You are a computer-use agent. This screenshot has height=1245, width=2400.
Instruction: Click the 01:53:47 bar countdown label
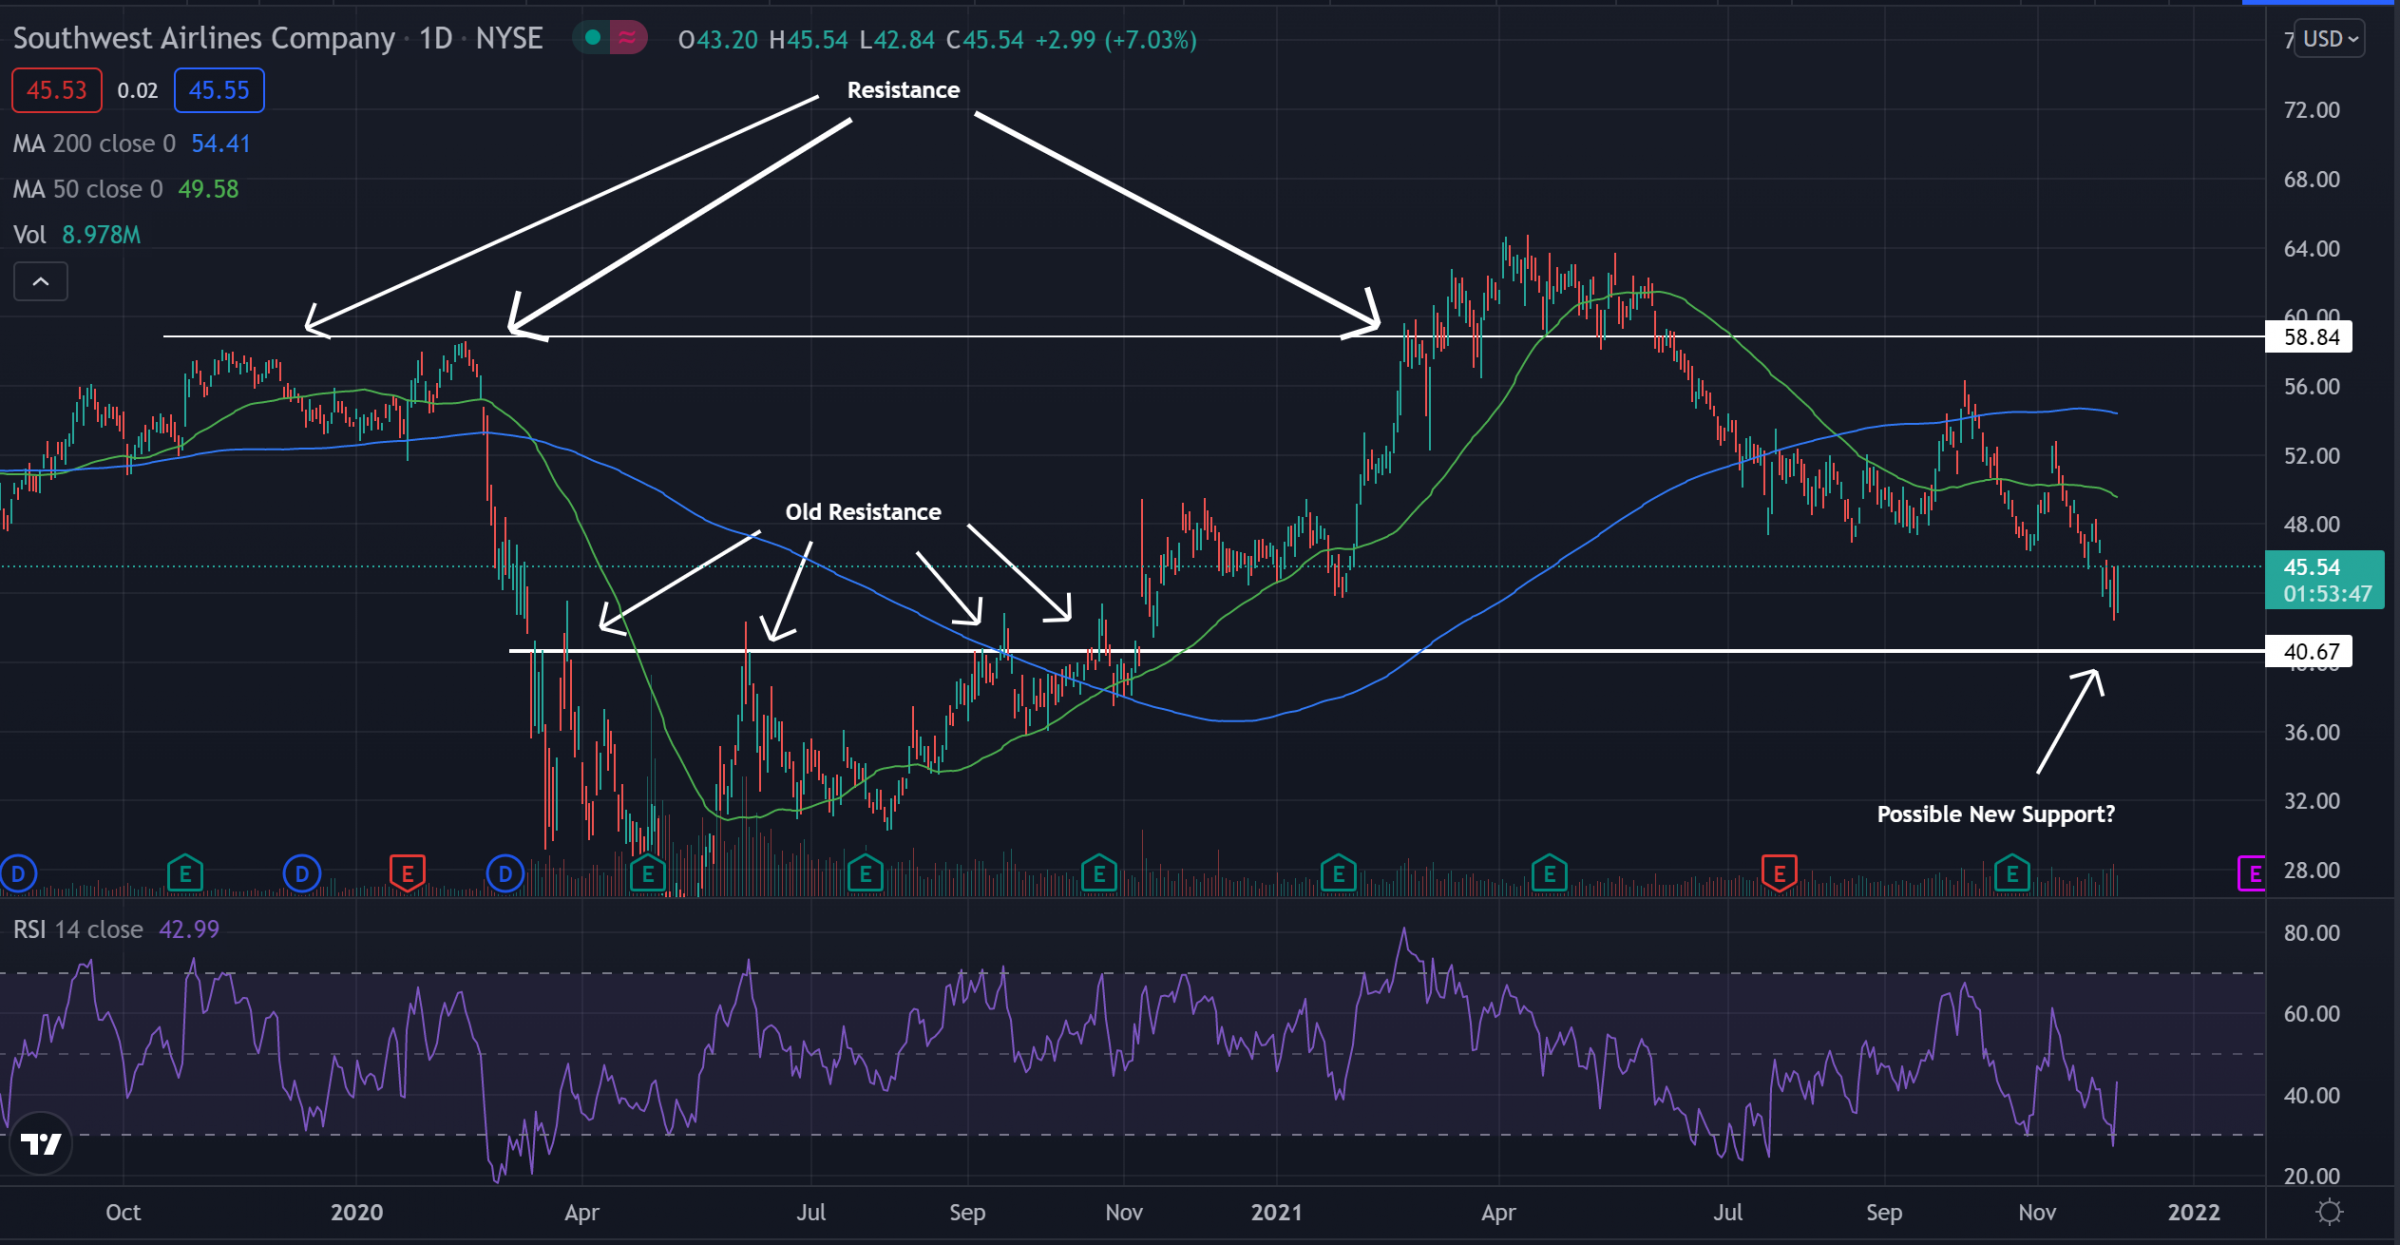point(2328,594)
